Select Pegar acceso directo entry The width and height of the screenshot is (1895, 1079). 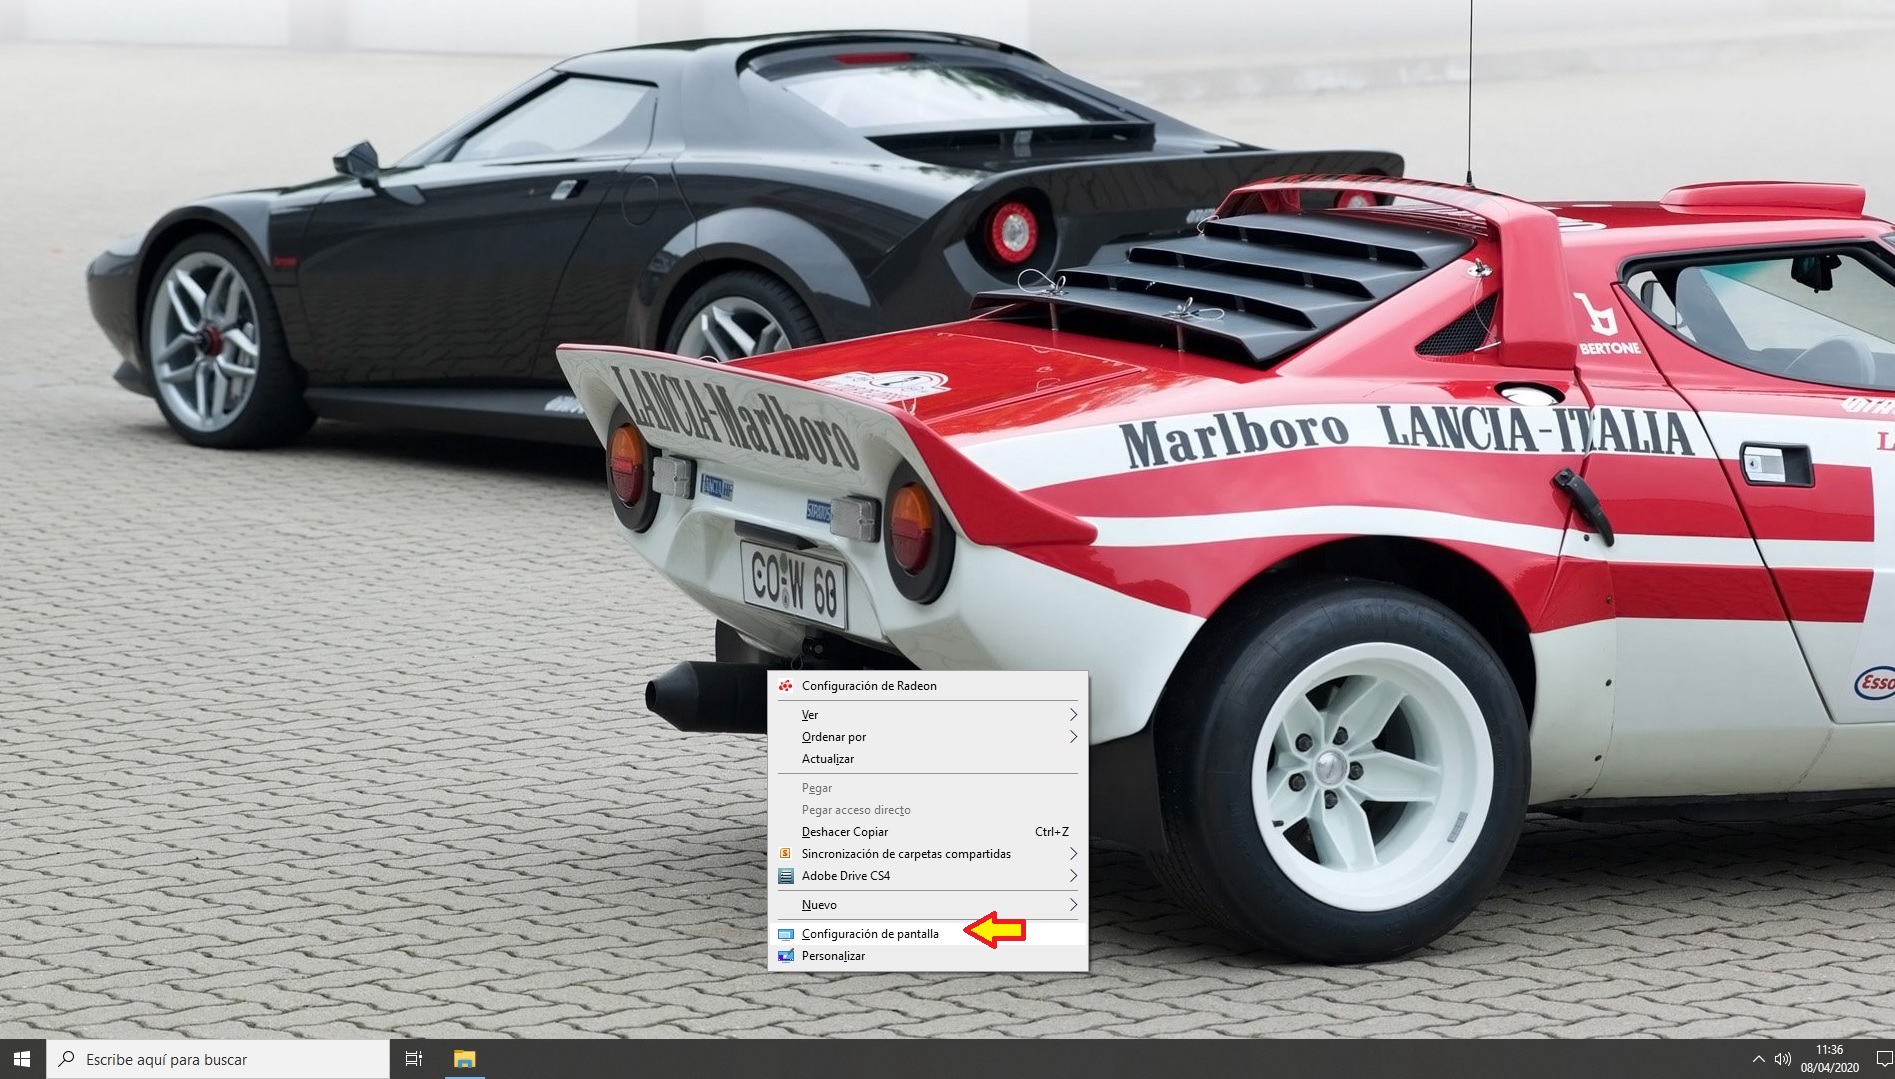(x=927, y=810)
